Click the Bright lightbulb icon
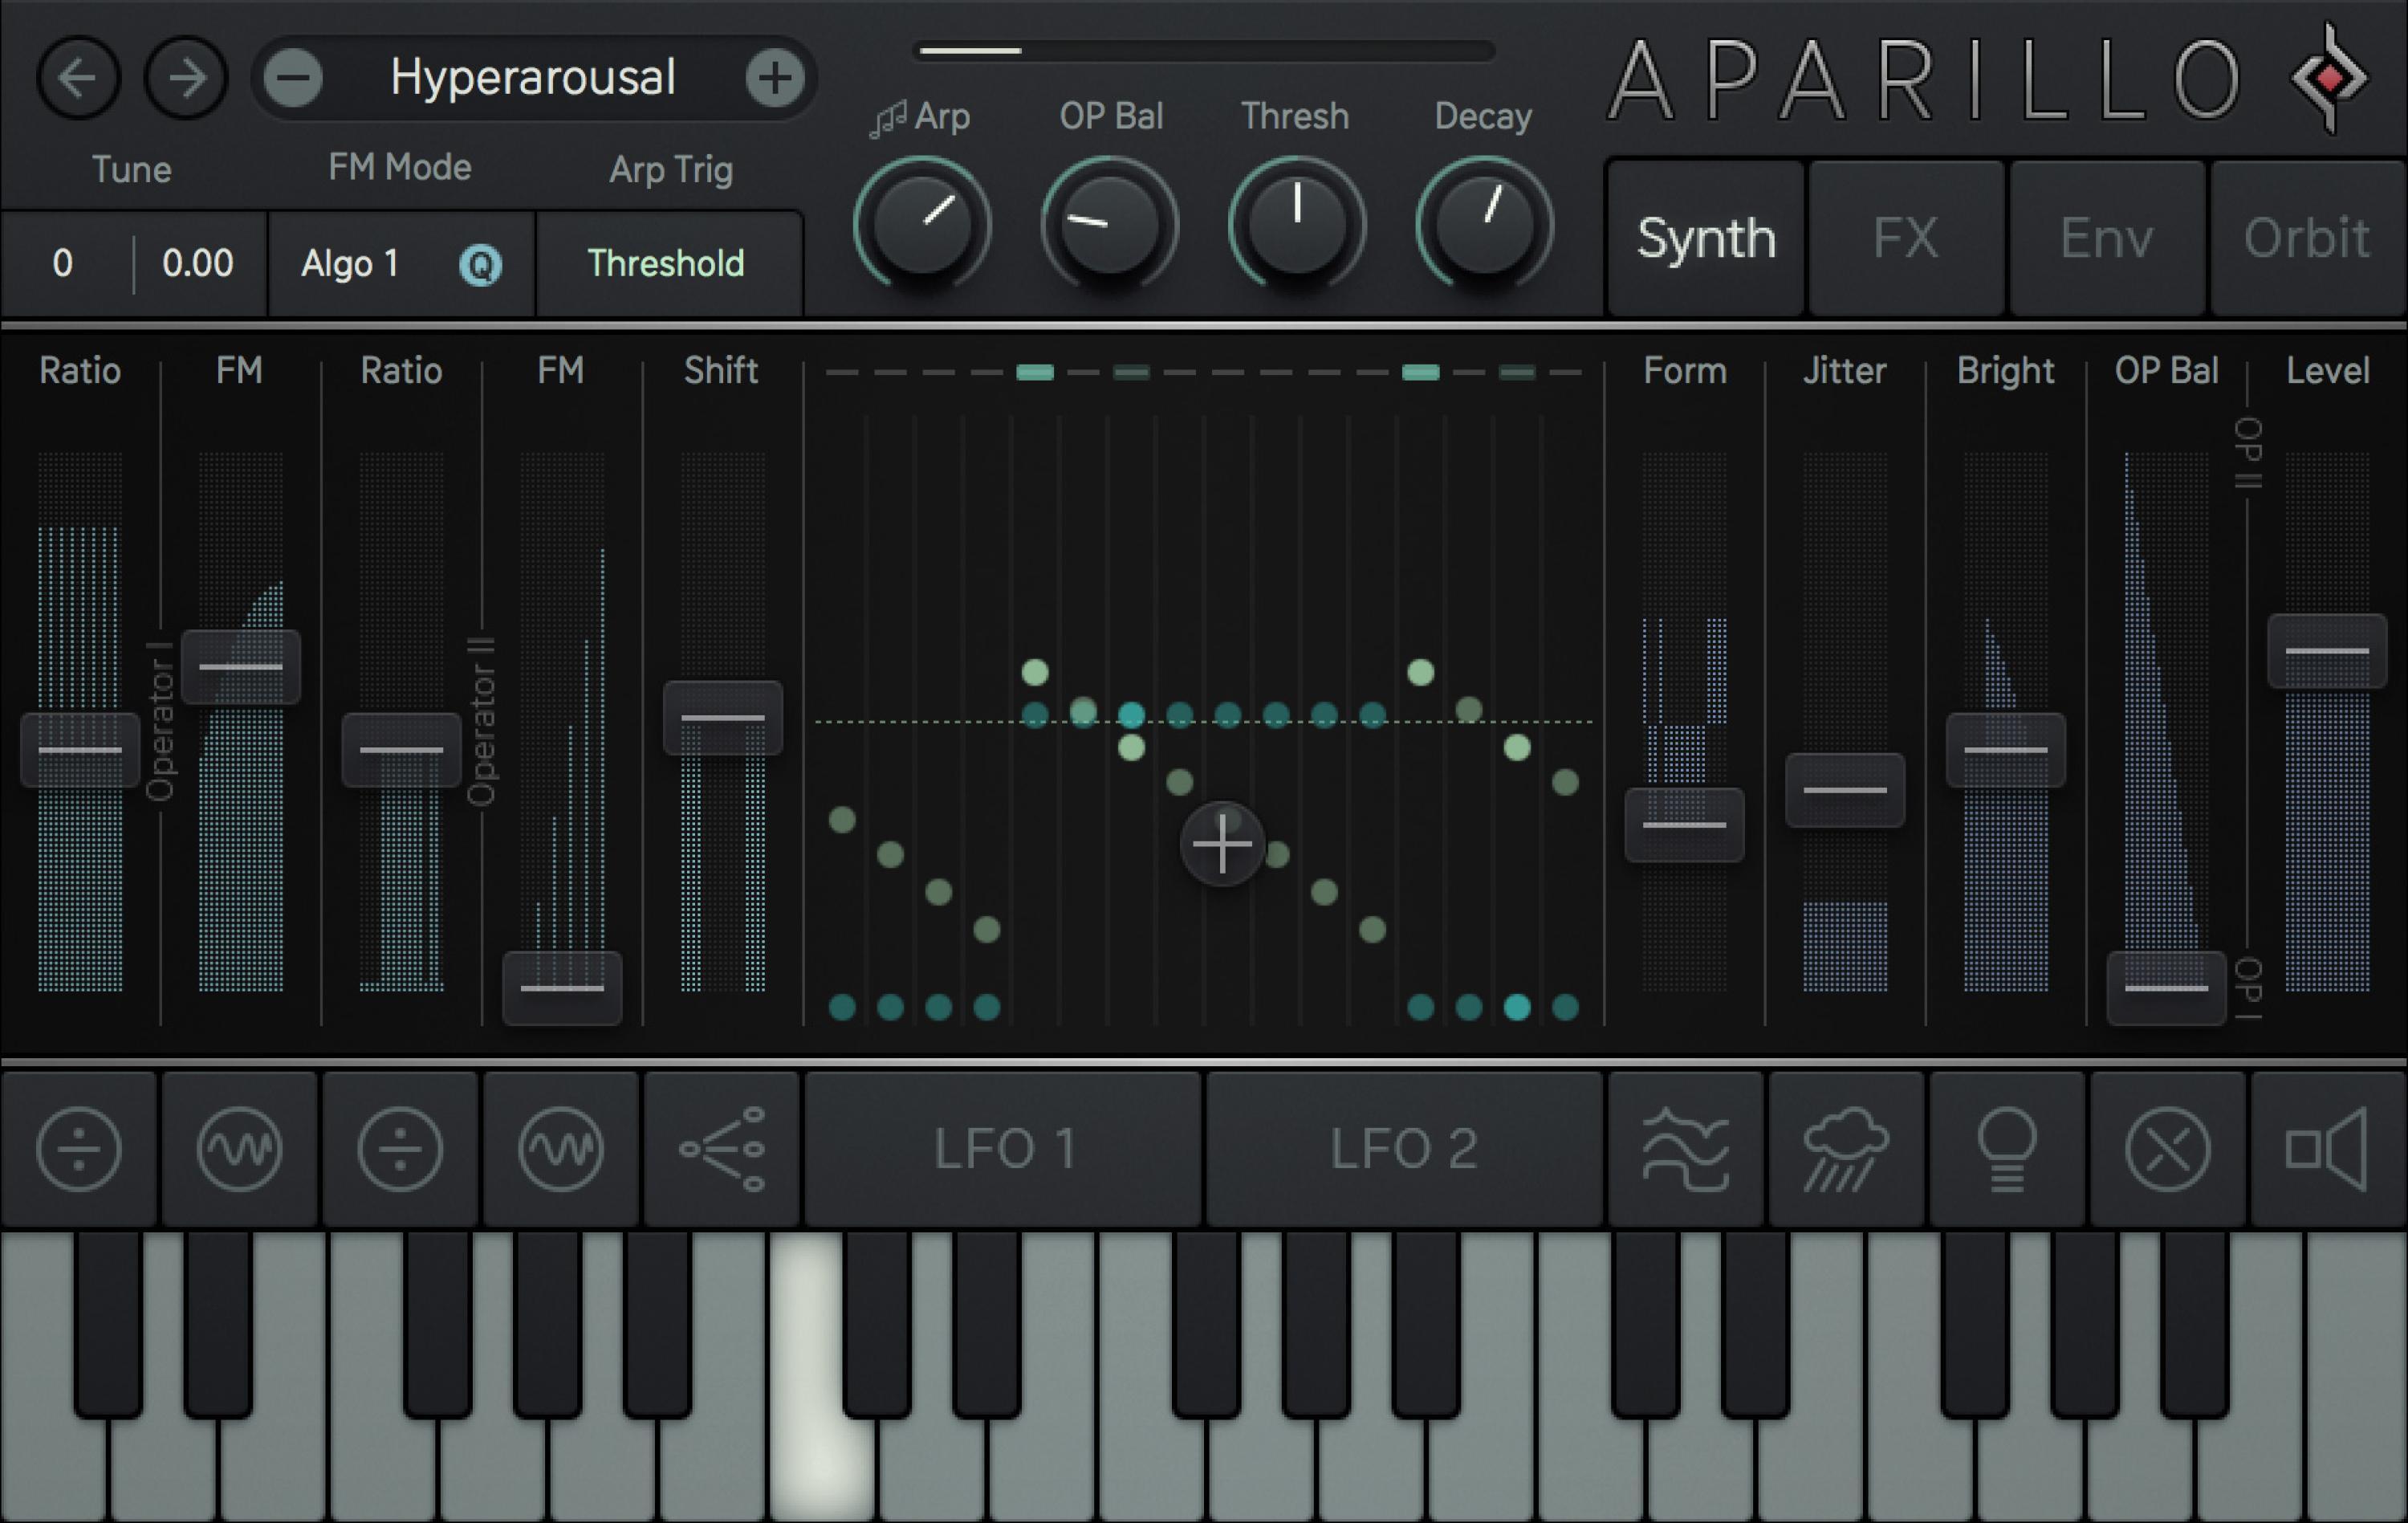This screenshot has width=2408, height=1523. [x=2004, y=1148]
